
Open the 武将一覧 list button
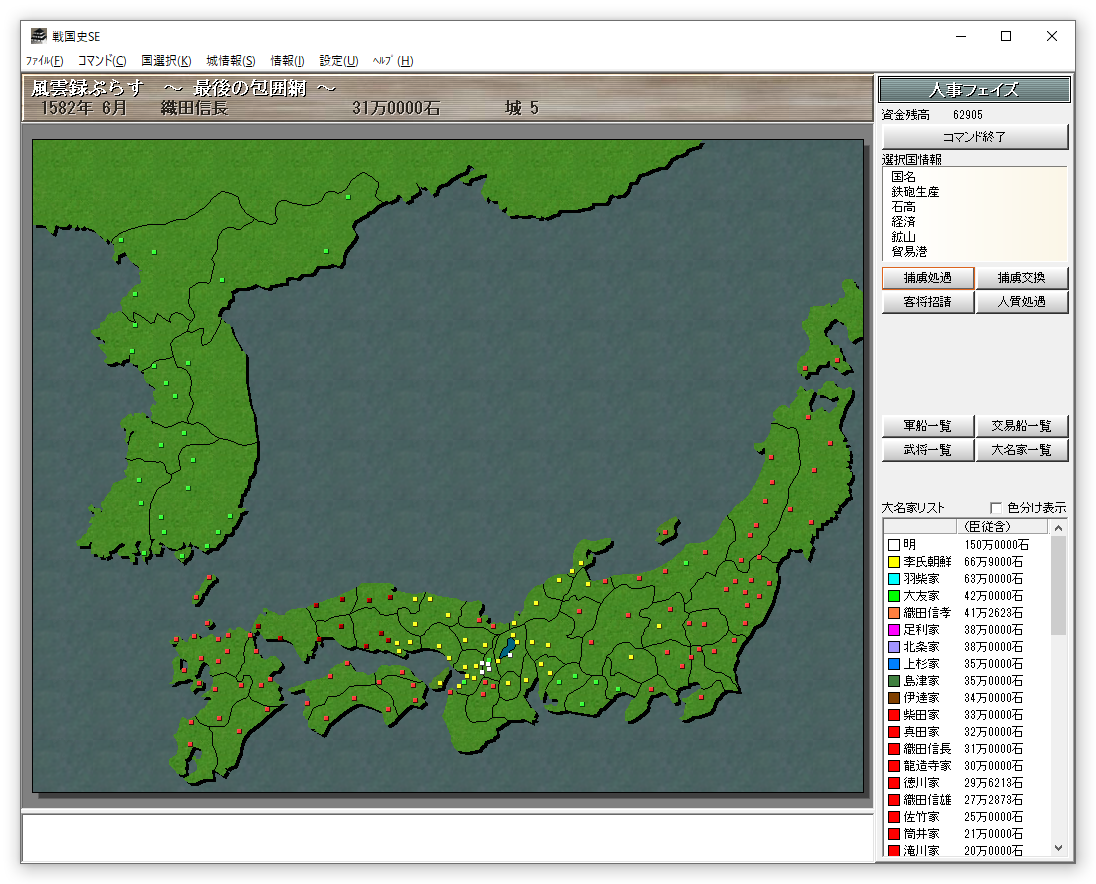pyautogui.click(x=928, y=450)
